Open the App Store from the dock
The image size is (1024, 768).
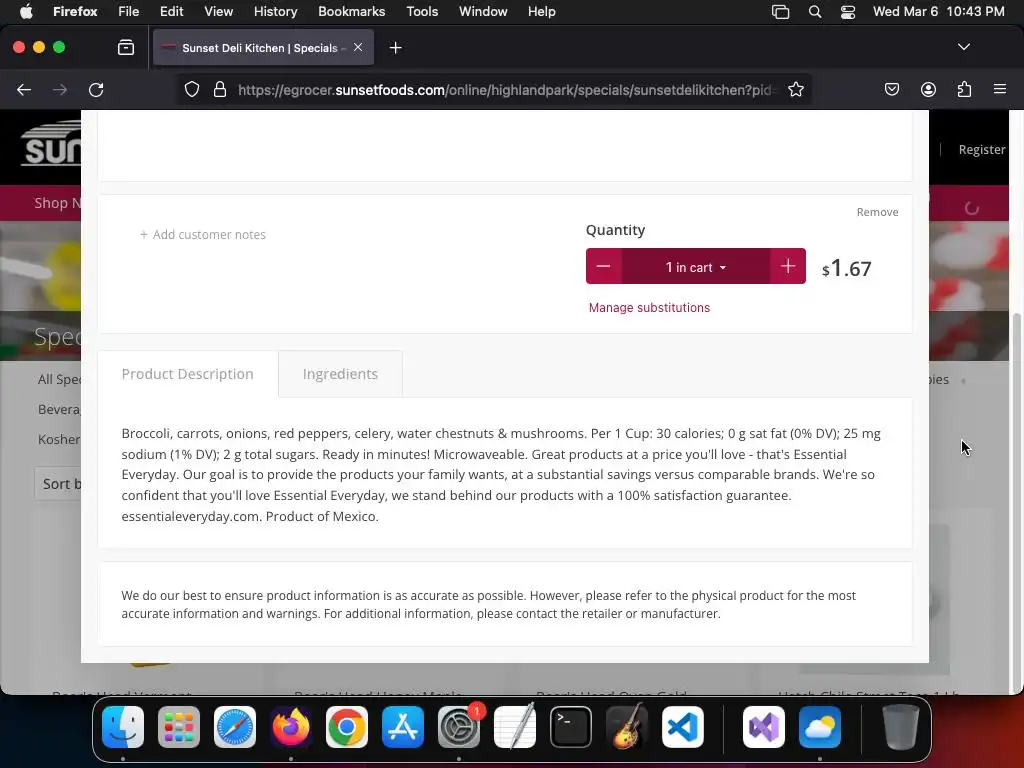[403, 727]
